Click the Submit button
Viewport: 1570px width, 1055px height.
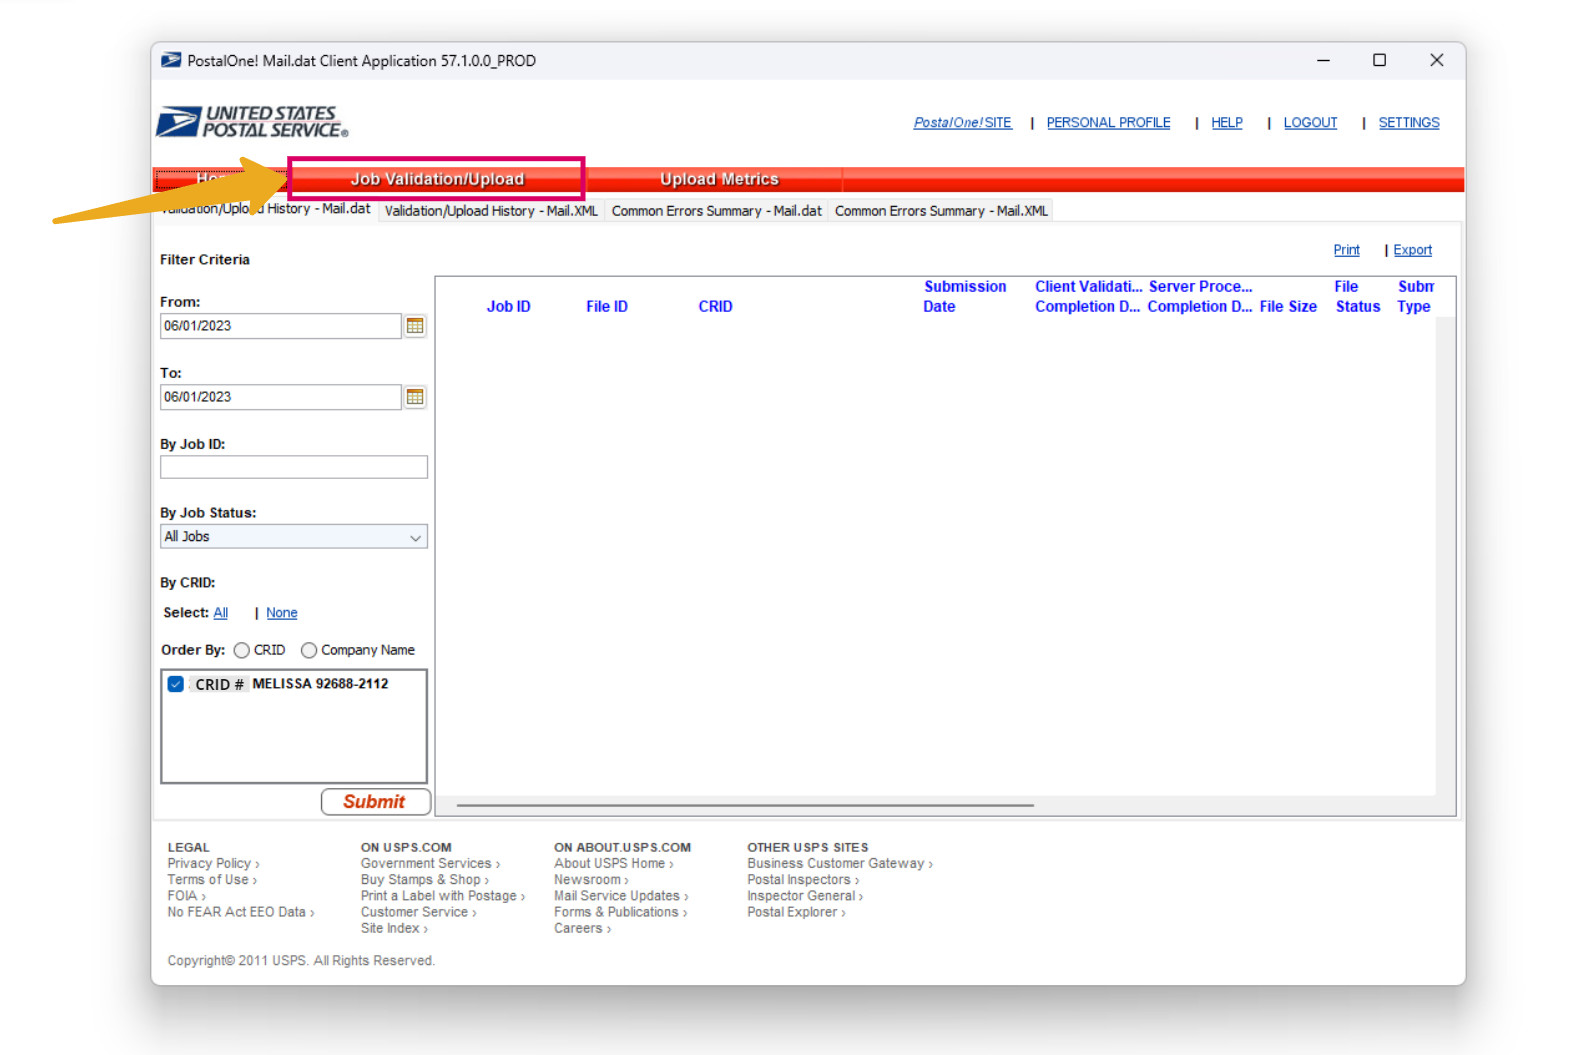[x=375, y=802]
